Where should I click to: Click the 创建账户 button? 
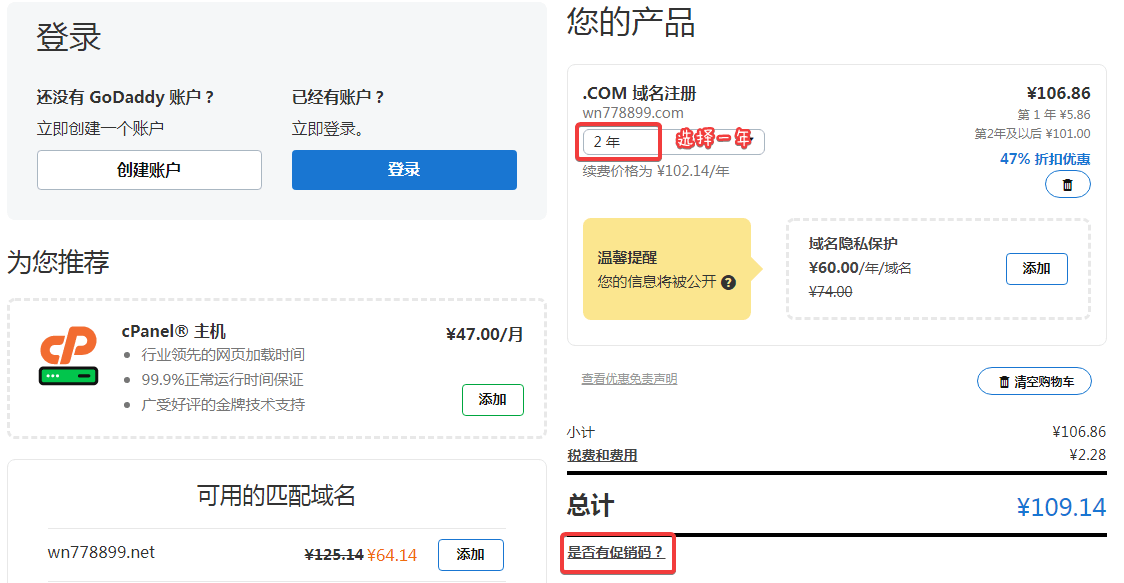point(149,170)
